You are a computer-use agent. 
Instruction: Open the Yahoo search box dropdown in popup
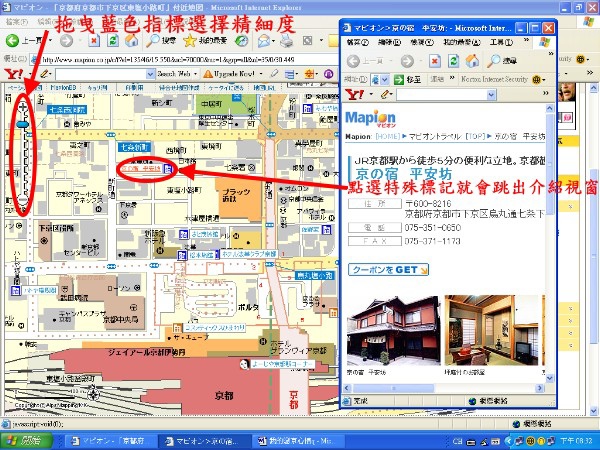pyautogui.click(x=491, y=95)
